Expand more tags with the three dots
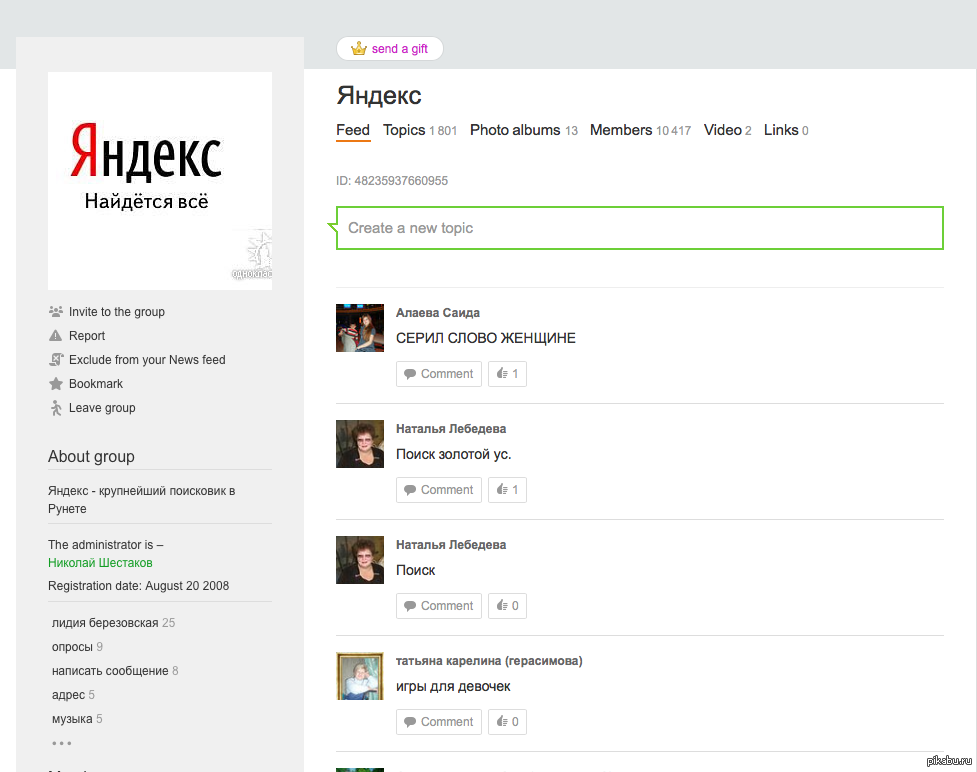Viewport: 977px width, 772px height. click(62, 743)
